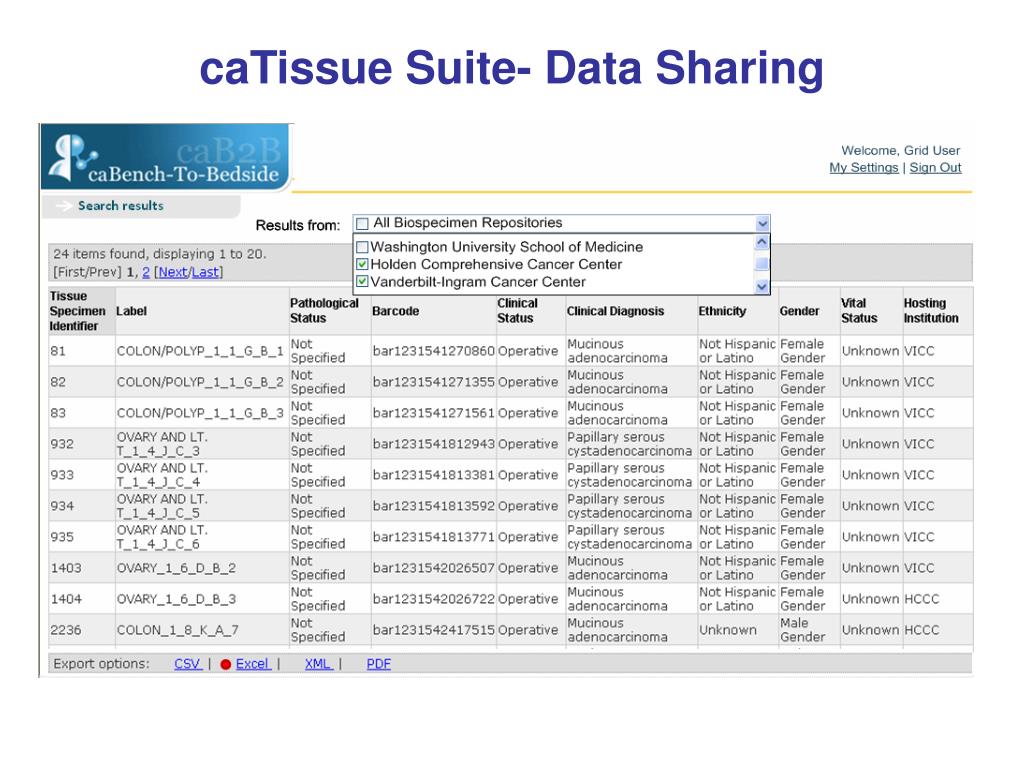The image size is (1024, 768).
Task: Click Welcome, Grid User text
Action: point(901,150)
